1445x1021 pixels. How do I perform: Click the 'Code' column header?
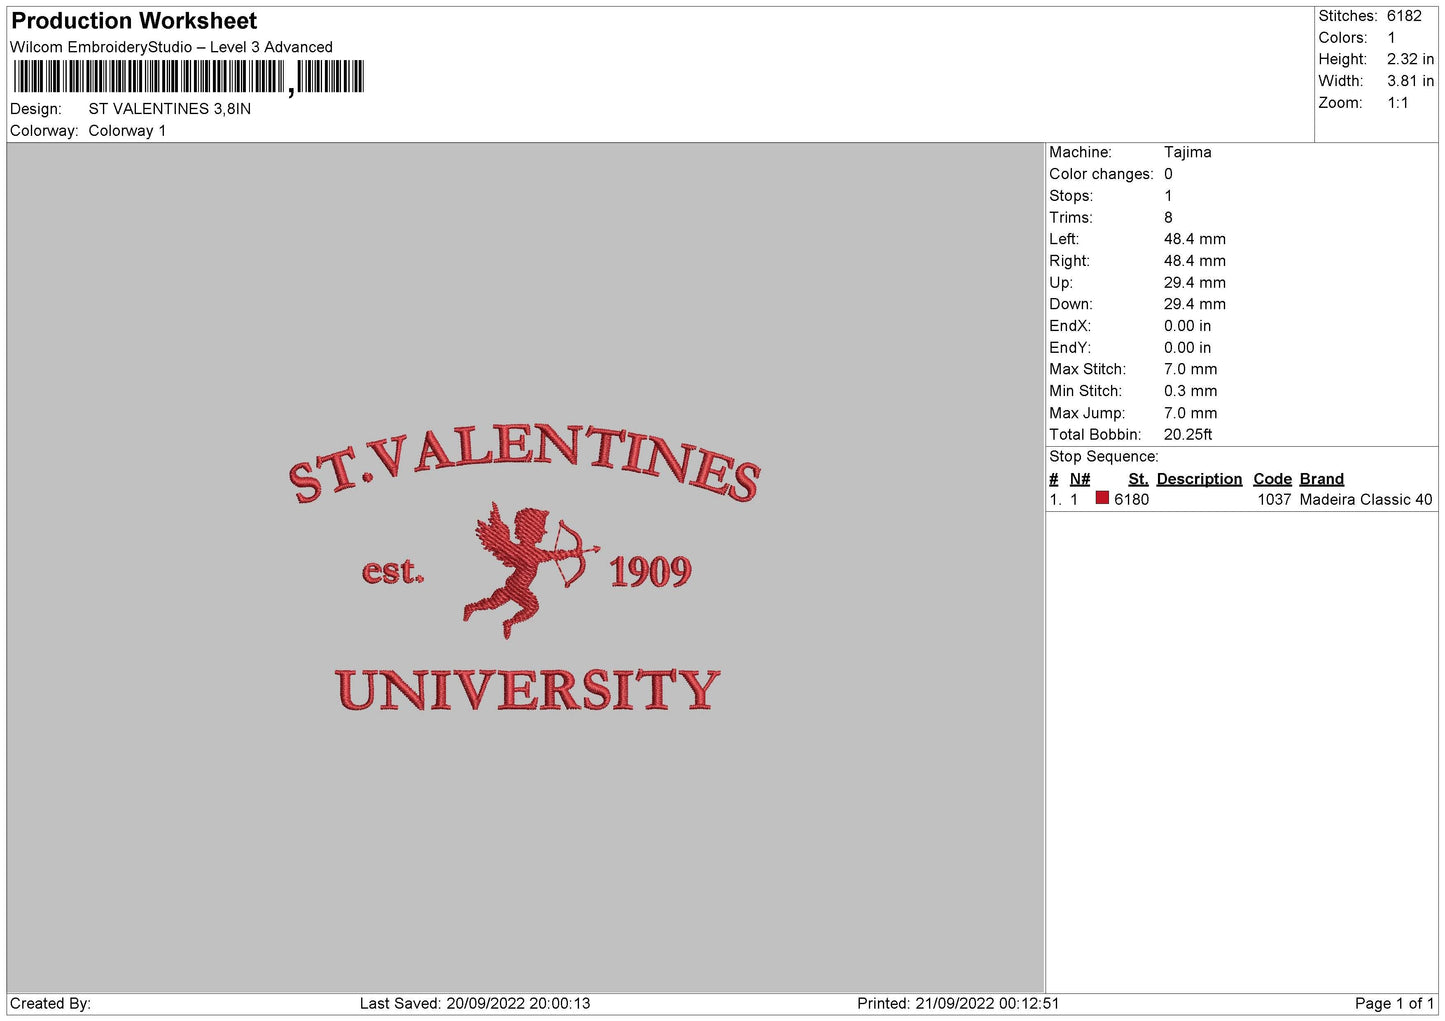pyautogui.click(x=1272, y=479)
